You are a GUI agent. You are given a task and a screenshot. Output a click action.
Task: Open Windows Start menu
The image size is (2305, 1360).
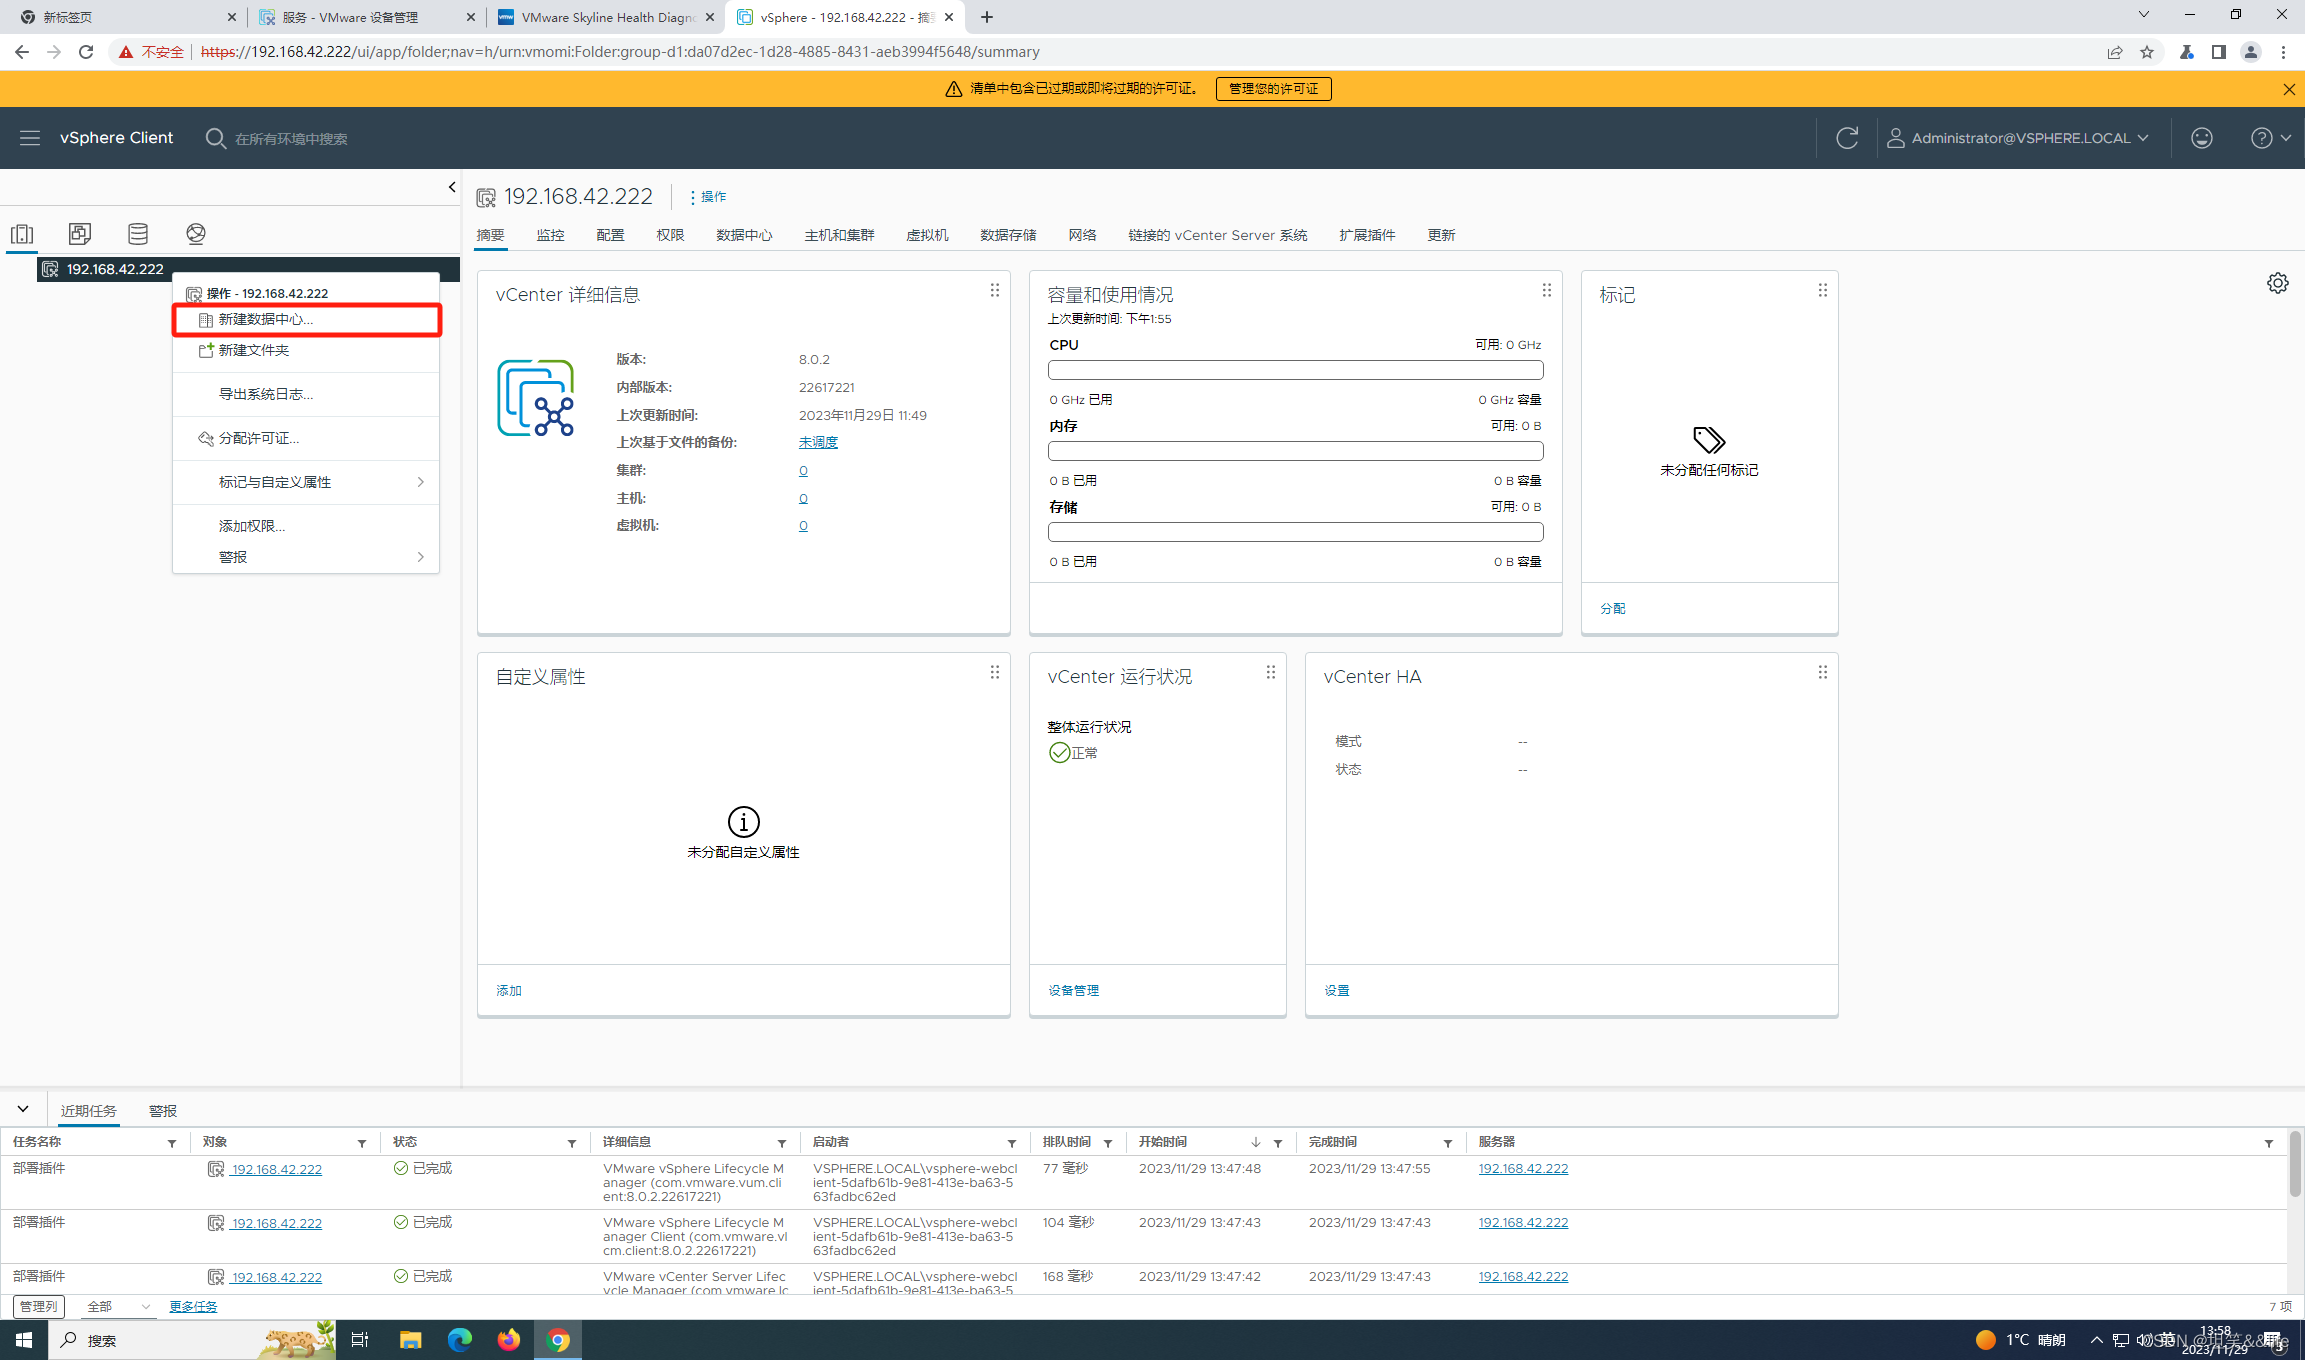(x=23, y=1339)
